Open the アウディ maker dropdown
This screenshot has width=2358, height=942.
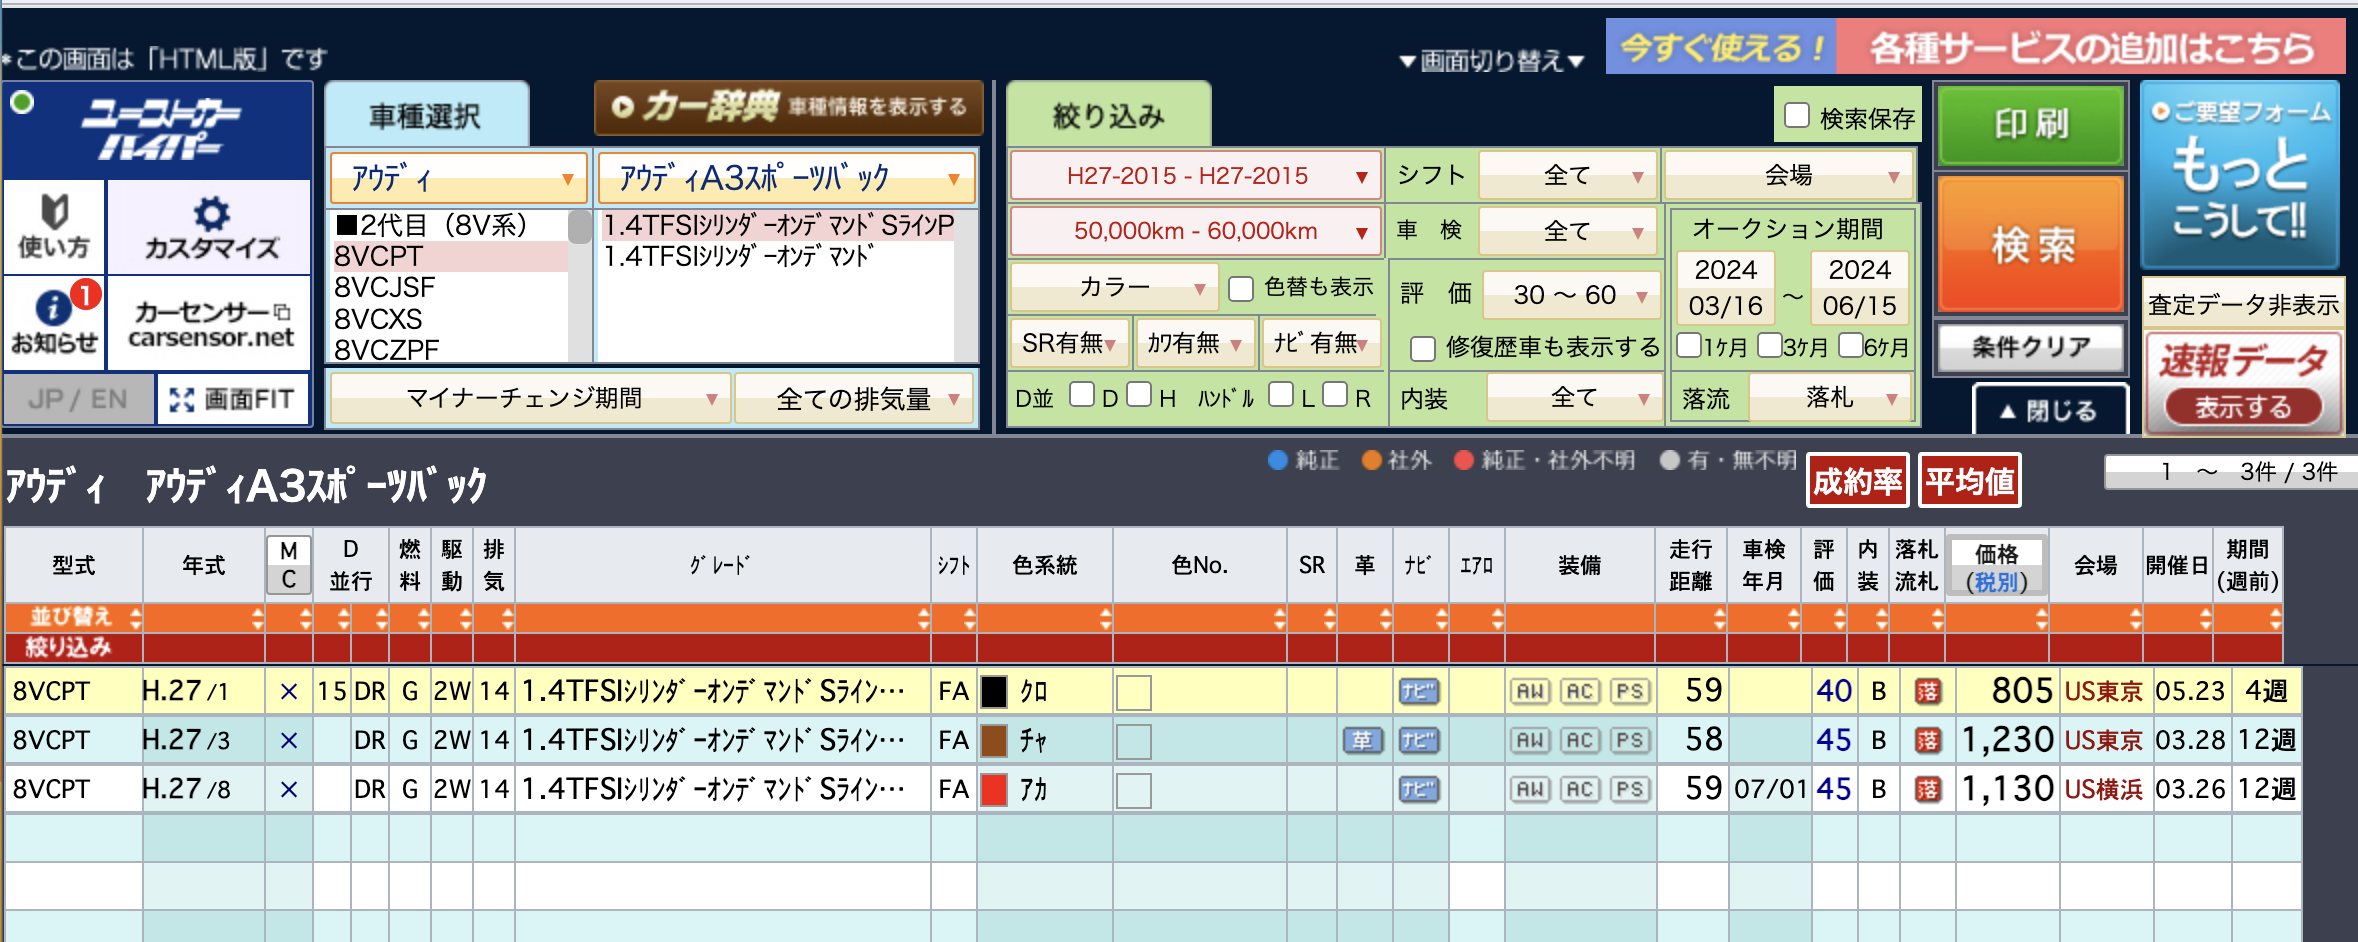tap(458, 178)
